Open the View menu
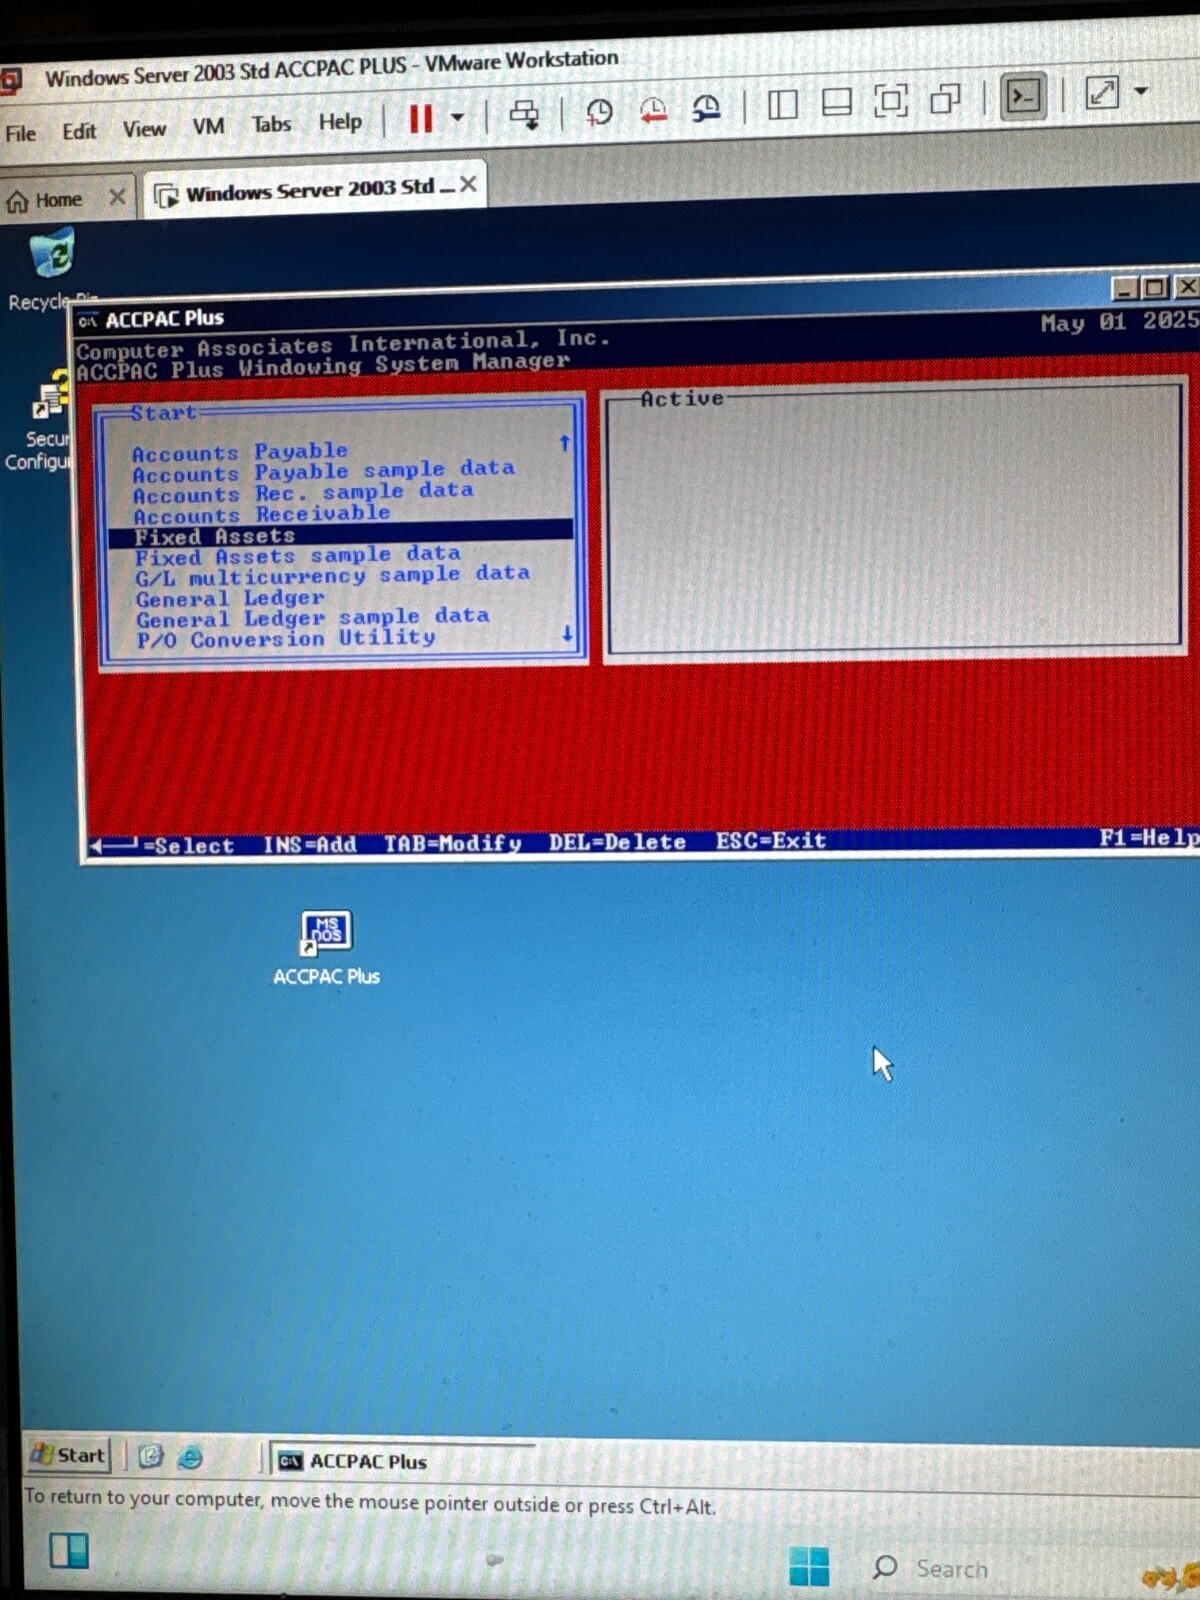This screenshot has height=1600, width=1200. click(x=144, y=129)
